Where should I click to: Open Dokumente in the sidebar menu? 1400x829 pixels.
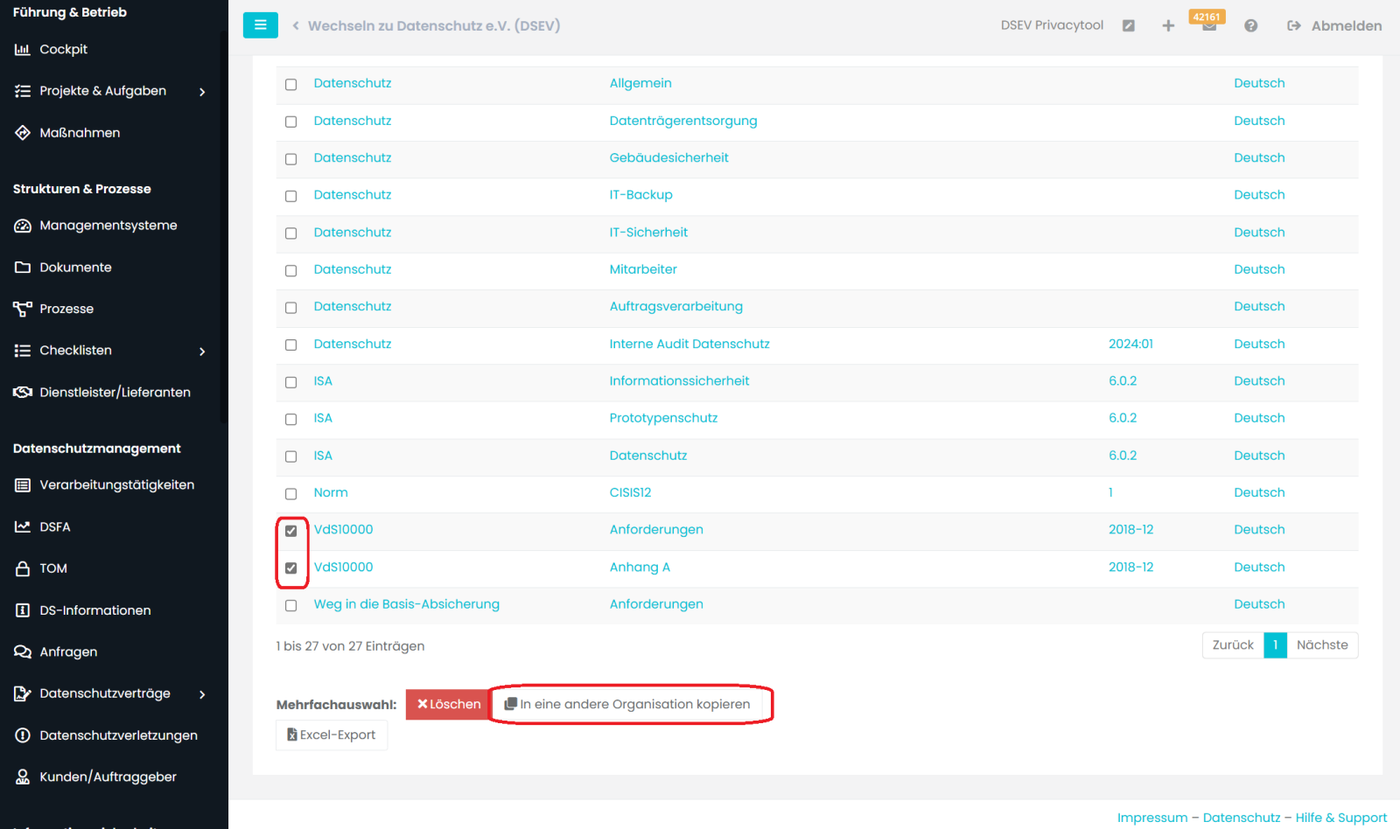[75, 267]
